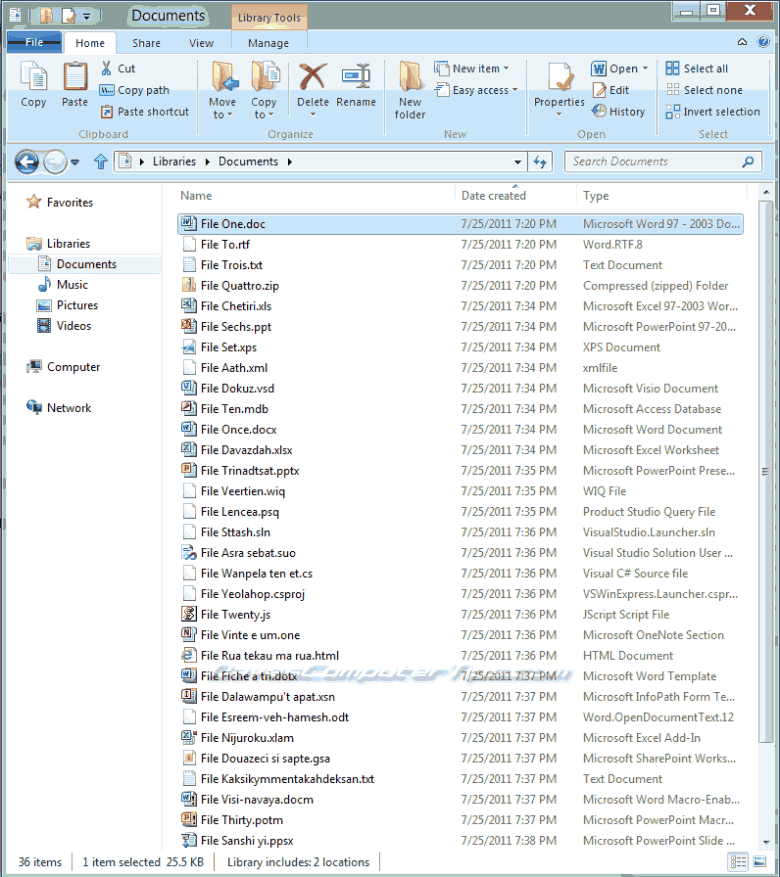Click the Rename icon

tap(356, 76)
